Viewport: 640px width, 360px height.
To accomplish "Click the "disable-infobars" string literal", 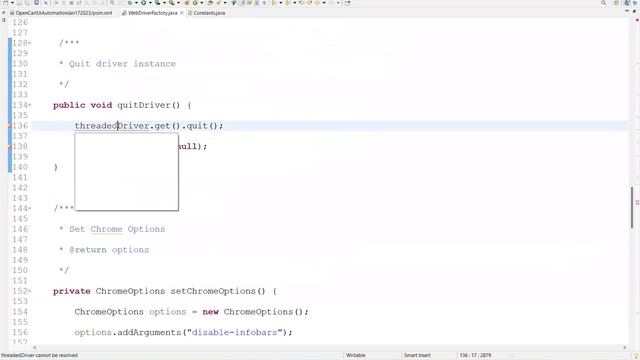I will pyautogui.click(x=234, y=332).
